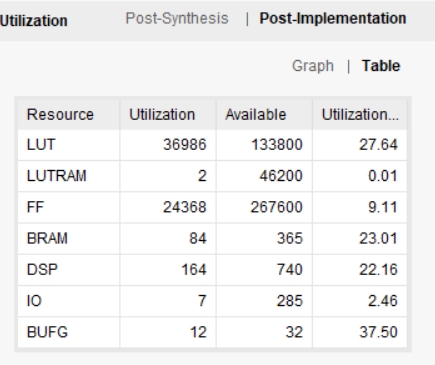Click DSP percentage 22.16
Screen dimensions: 435x365
point(378,269)
